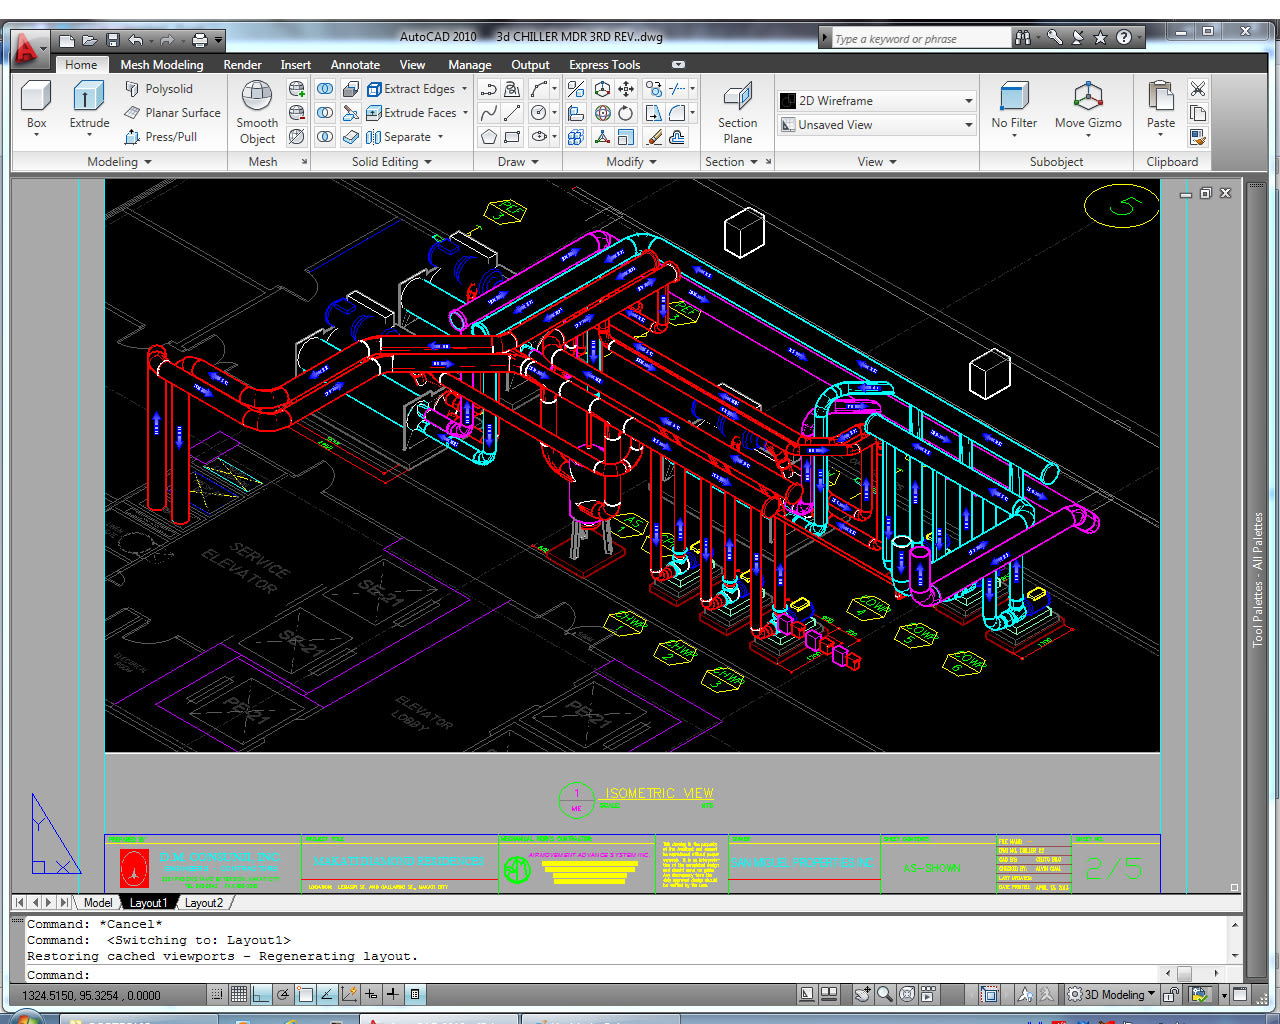Click the search keyword input field
1280x1024 pixels.
(x=920, y=39)
